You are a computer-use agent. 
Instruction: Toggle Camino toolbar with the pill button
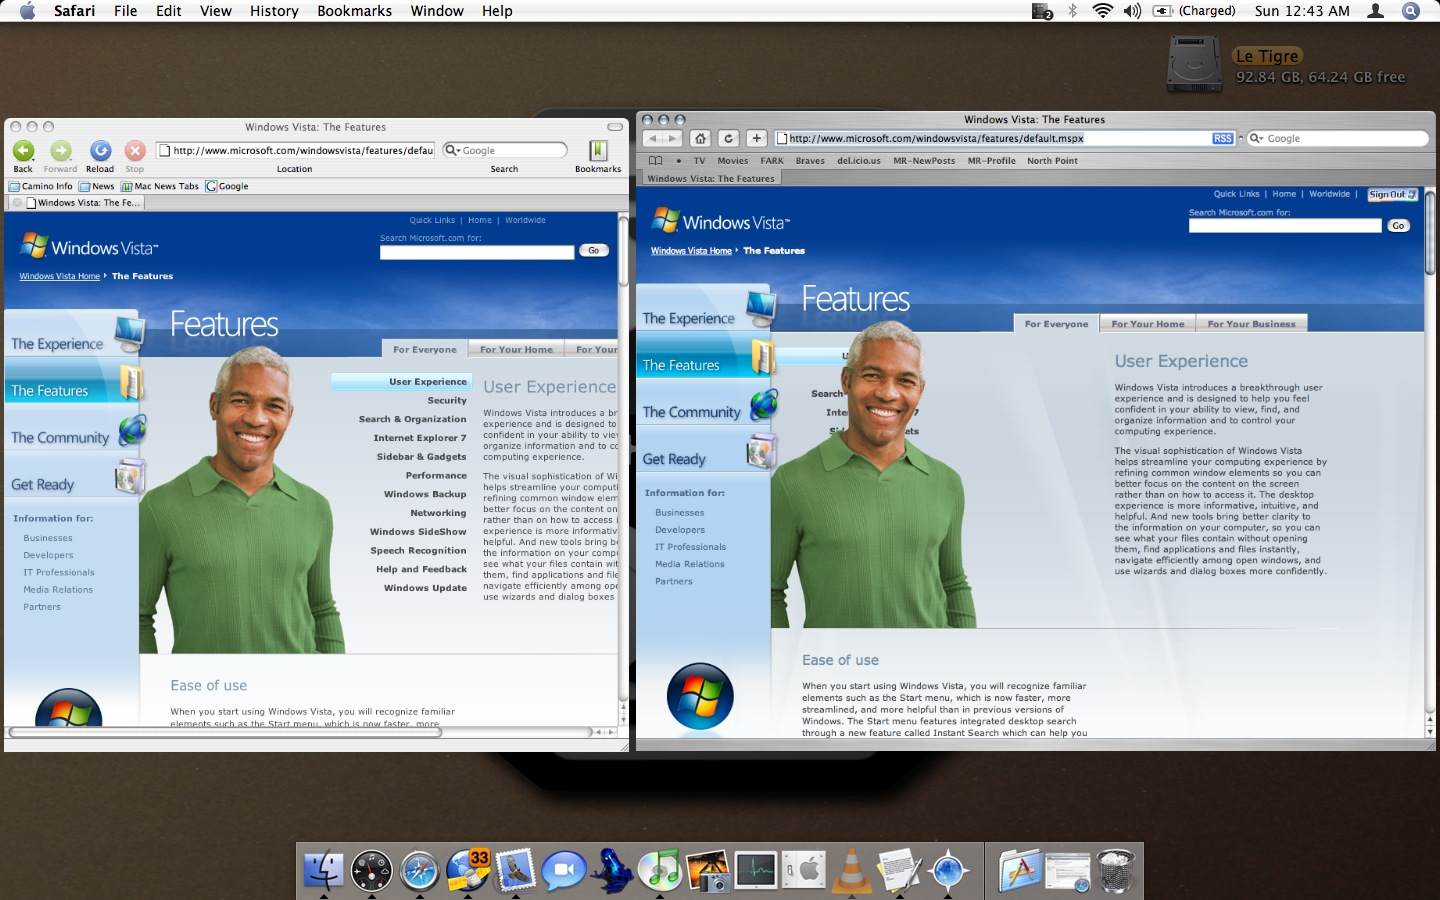[x=614, y=127]
